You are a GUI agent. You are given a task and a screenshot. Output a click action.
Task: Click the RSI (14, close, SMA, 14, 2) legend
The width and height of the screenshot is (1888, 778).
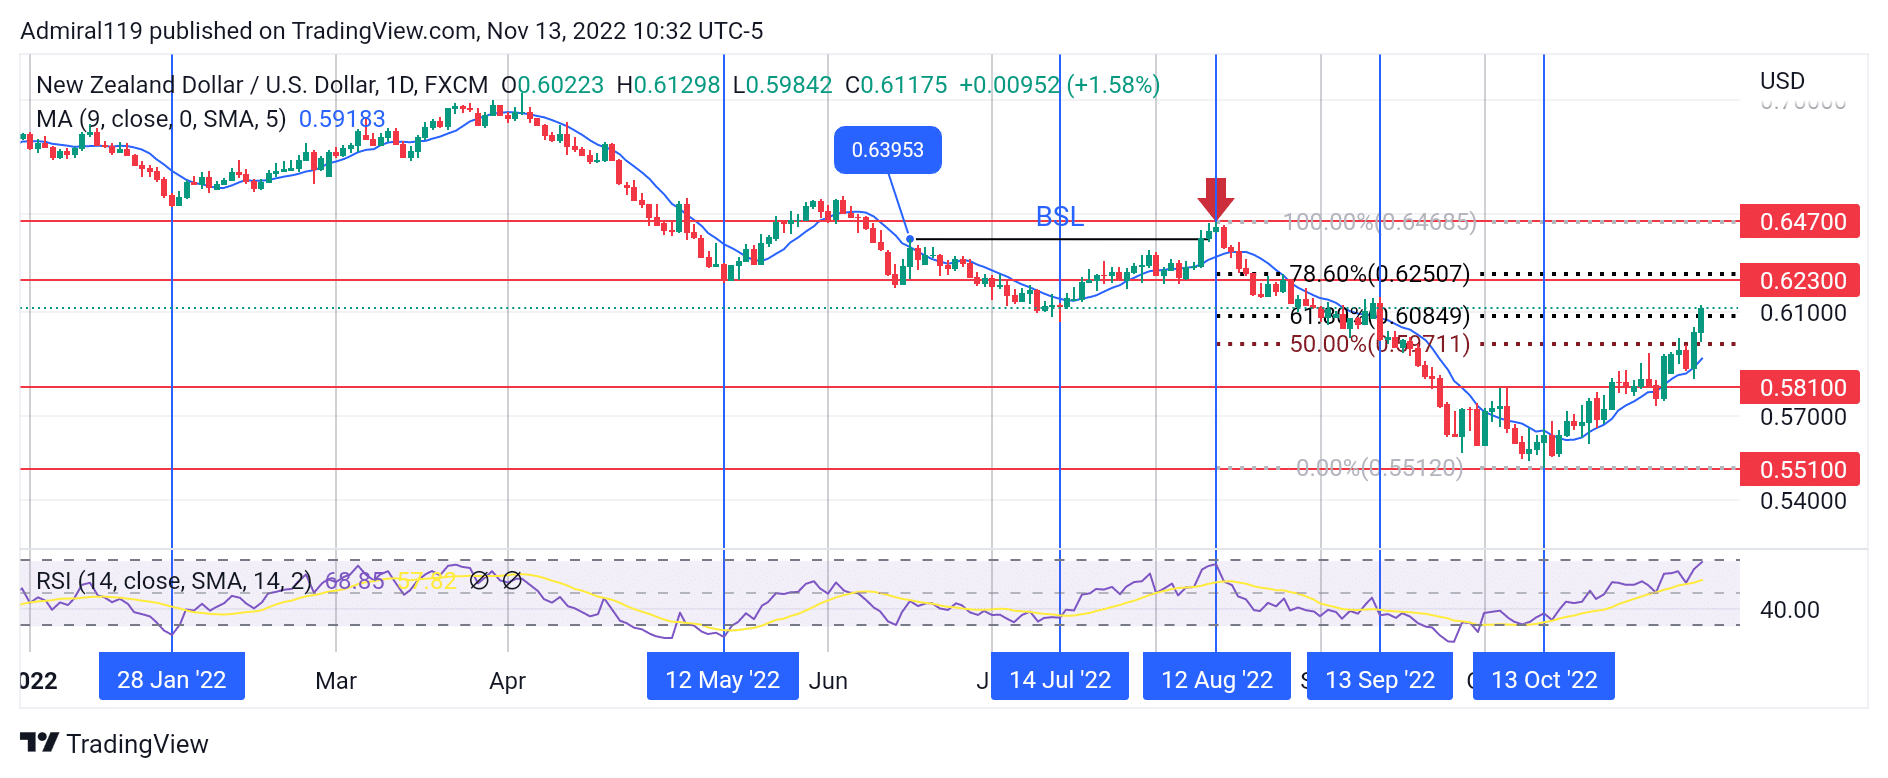[174, 581]
